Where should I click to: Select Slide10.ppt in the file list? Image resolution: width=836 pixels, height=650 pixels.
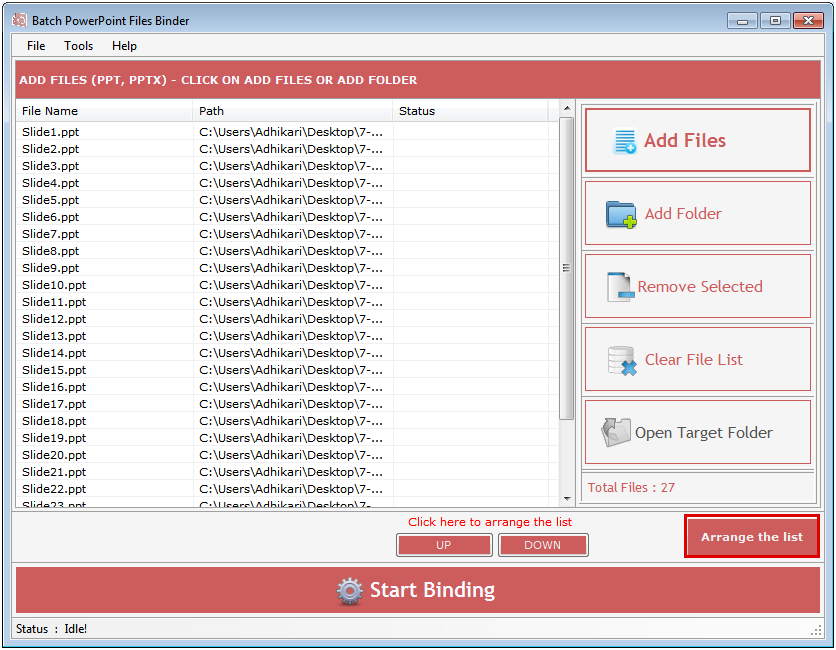(54, 285)
